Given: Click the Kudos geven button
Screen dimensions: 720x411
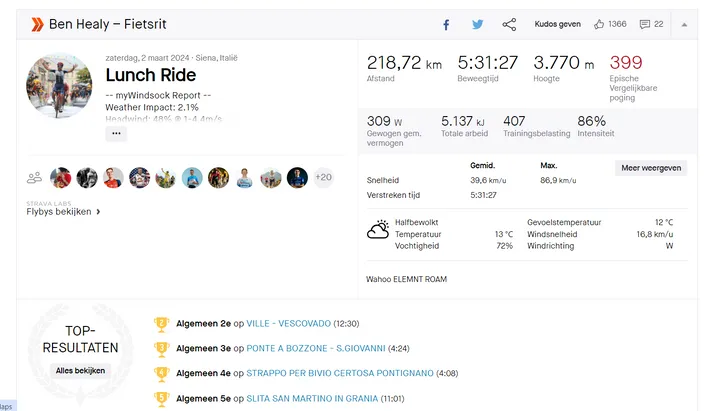Looking at the screenshot, I should tap(557, 24).
